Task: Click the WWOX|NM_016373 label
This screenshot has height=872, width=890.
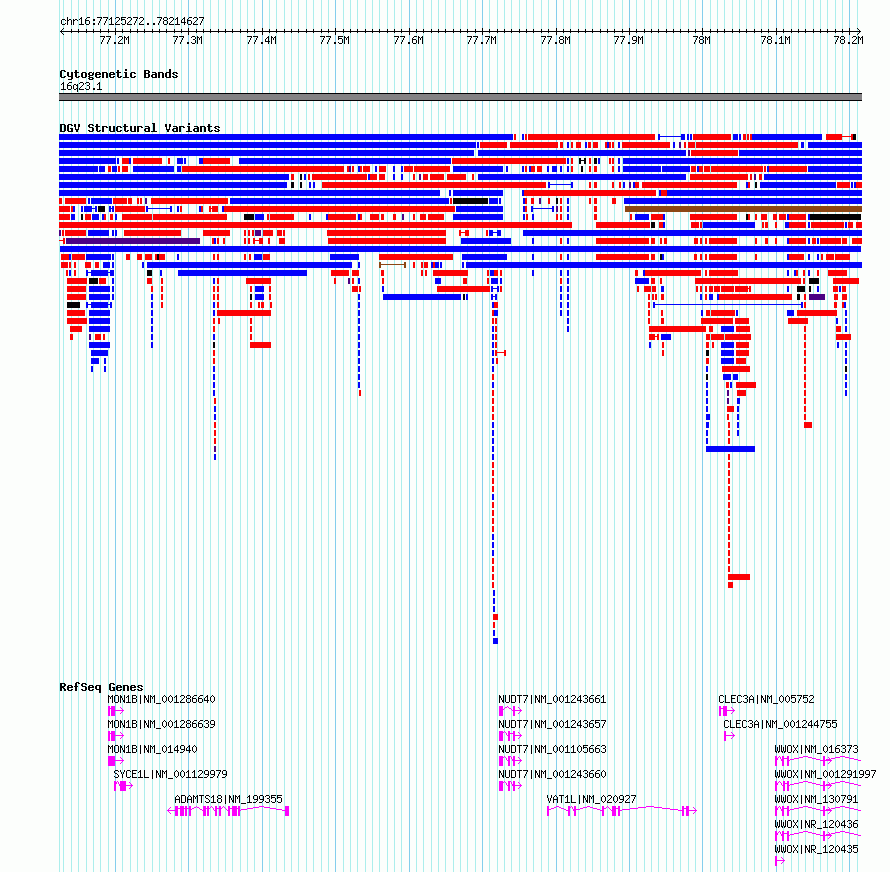Action: pos(817,749)
